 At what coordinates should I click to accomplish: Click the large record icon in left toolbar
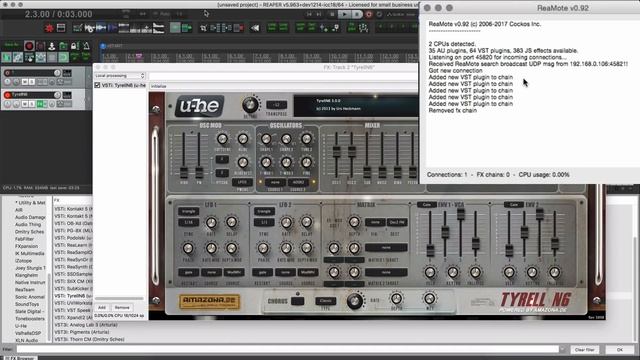[x=29, y=46]
